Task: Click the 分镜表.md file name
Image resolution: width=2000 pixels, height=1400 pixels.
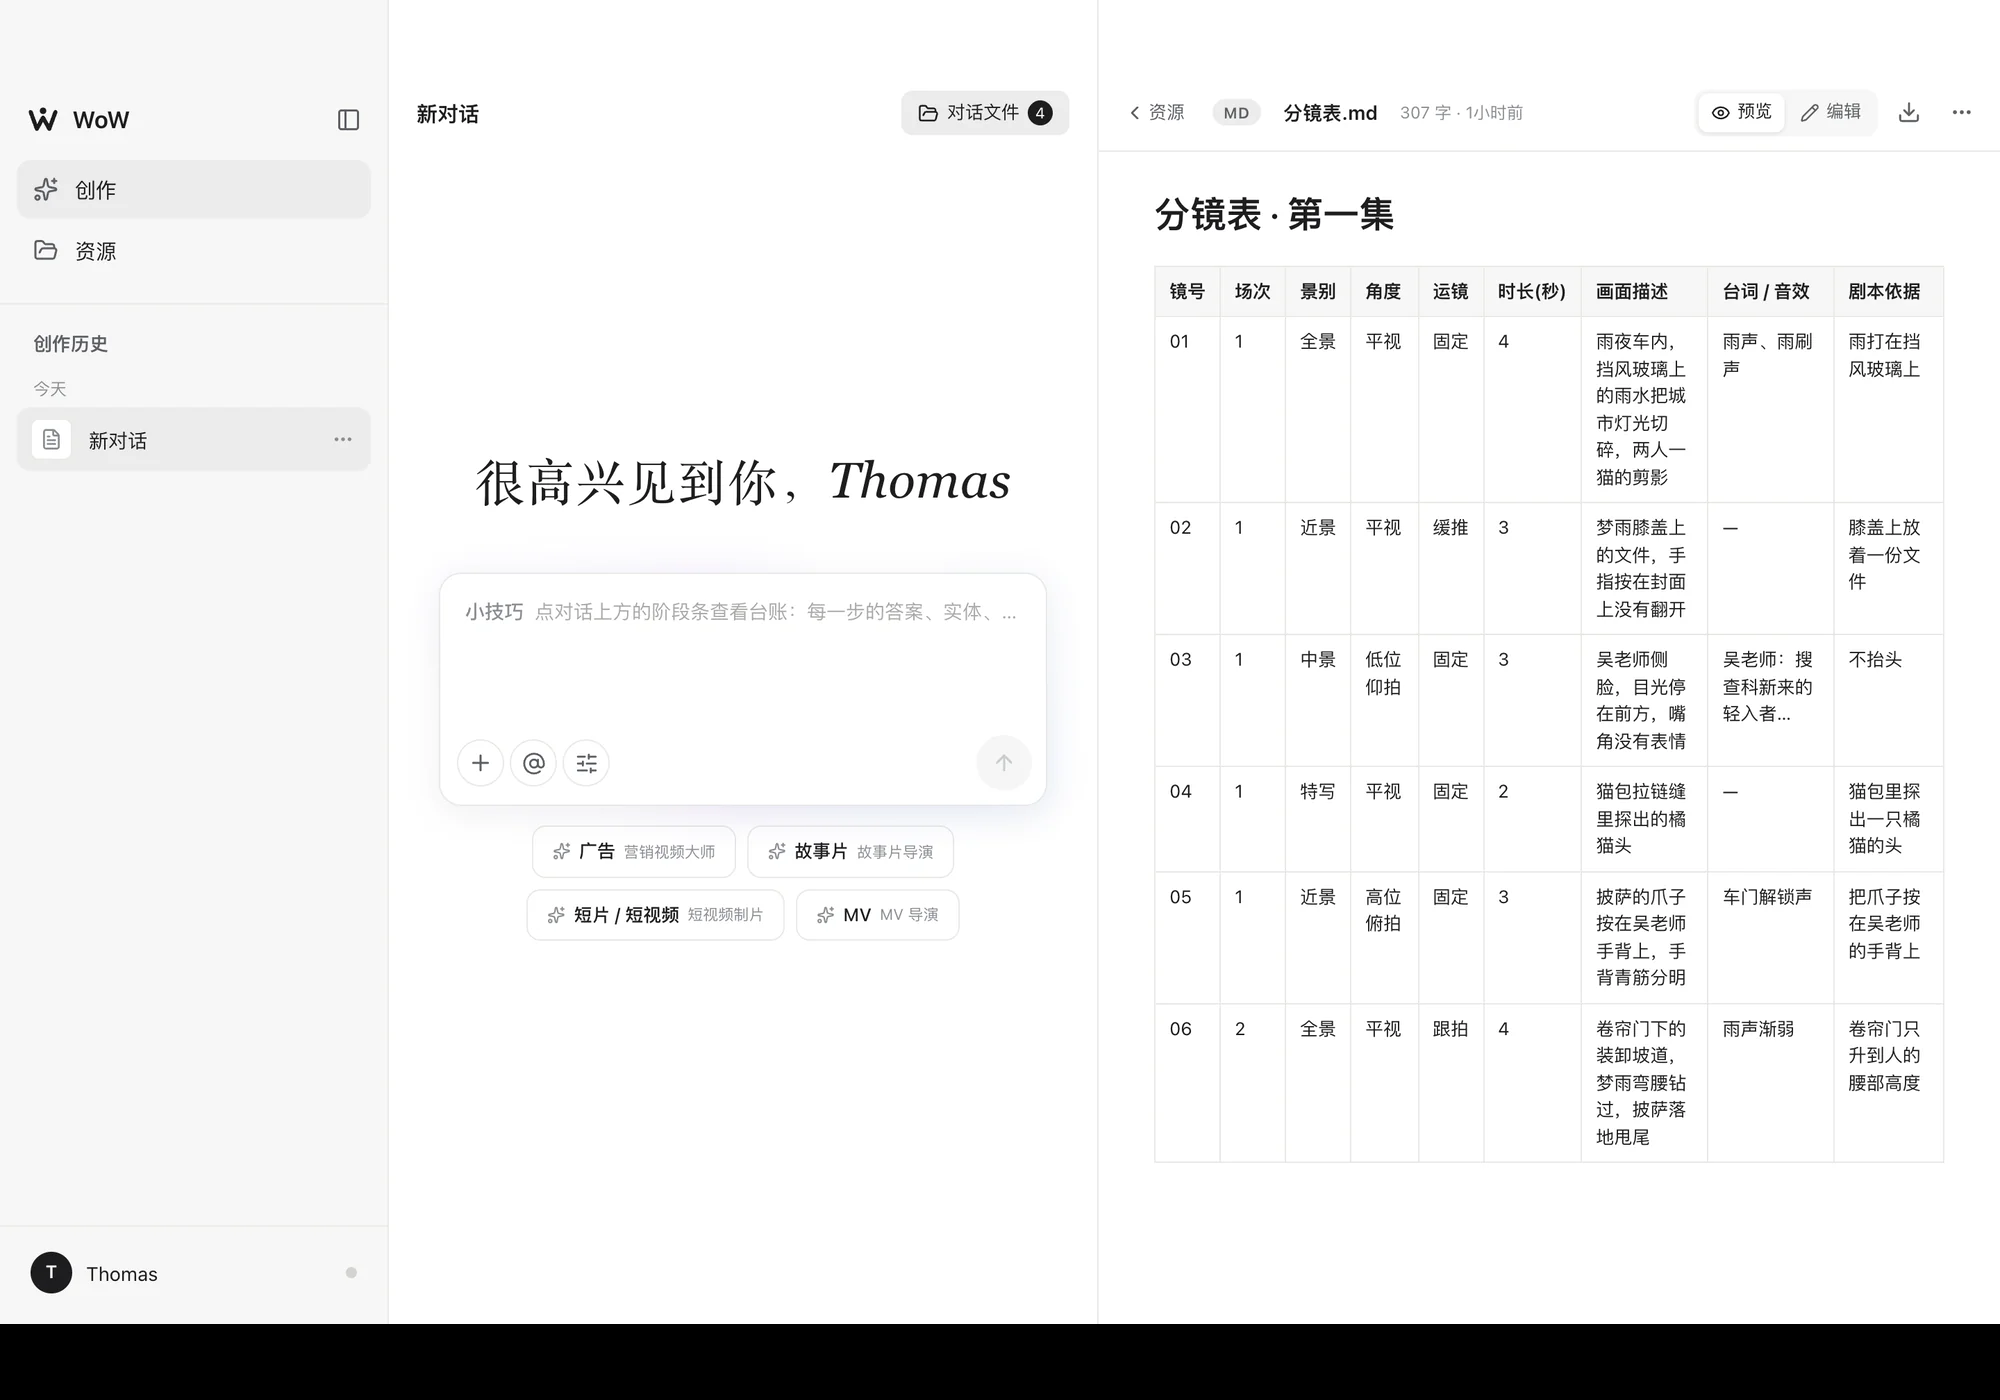Action: coord(1330,113)
